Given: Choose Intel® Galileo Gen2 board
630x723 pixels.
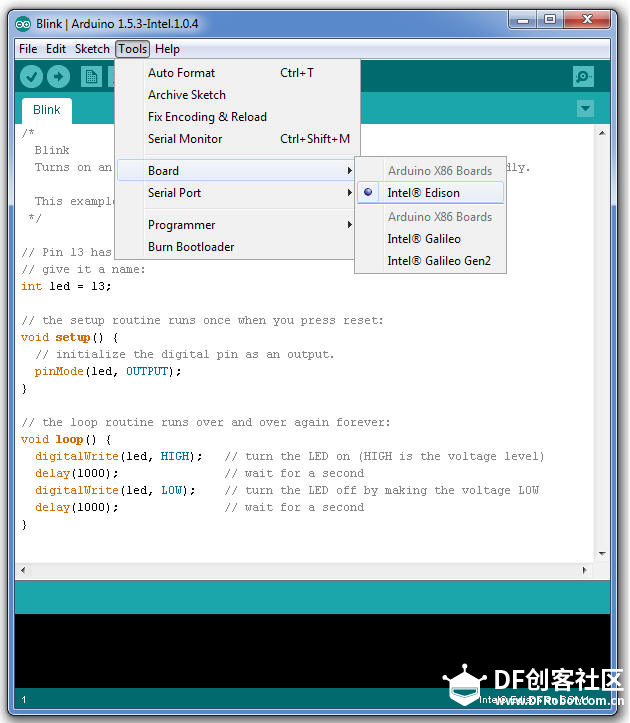Looking at the screenshot, I should coord(430,261).
